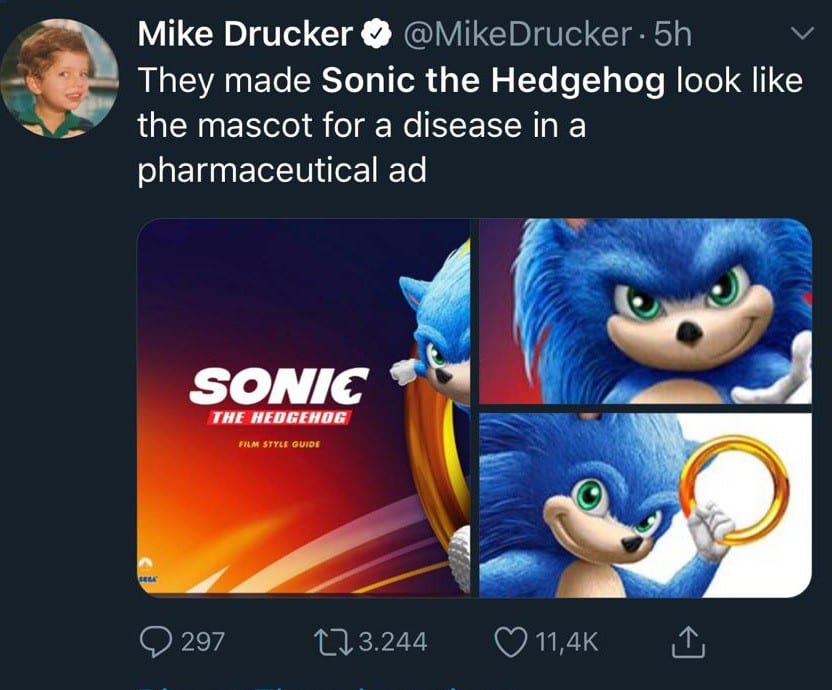The width and height of the screenshot is (832, 690).
Task: Click the 3.244 retweets count
Action: (x=392, y=641)
